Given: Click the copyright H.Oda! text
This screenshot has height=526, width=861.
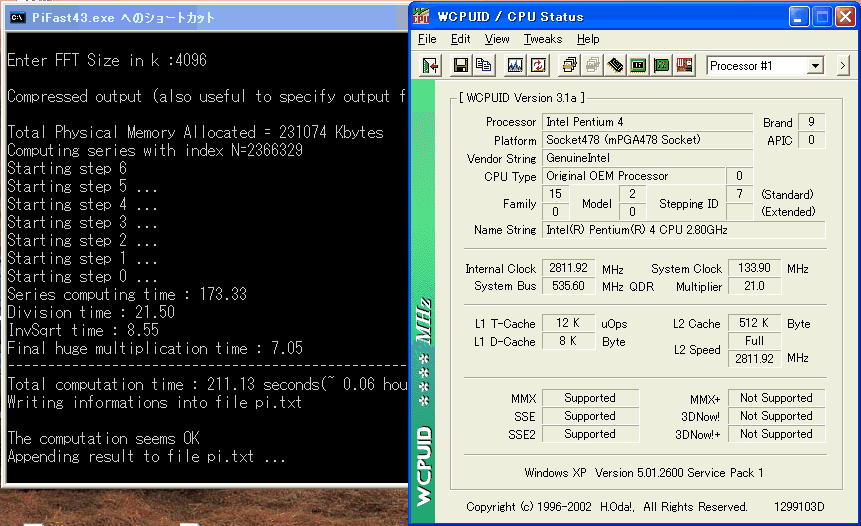Looking at the screenshot, I should 607,507.
